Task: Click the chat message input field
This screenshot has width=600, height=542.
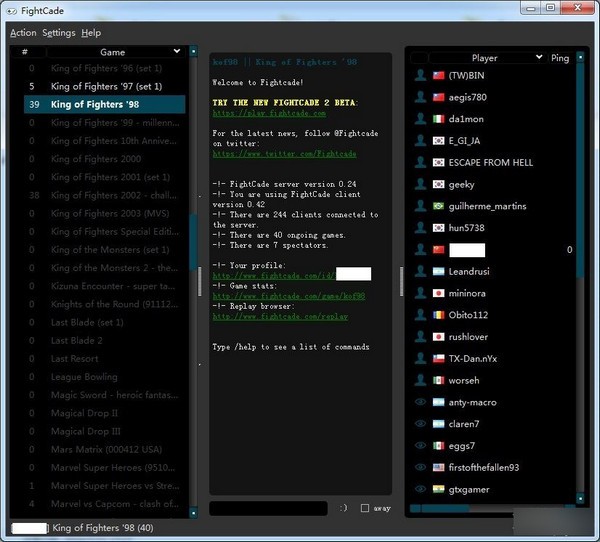Action: tap(268, 508)
